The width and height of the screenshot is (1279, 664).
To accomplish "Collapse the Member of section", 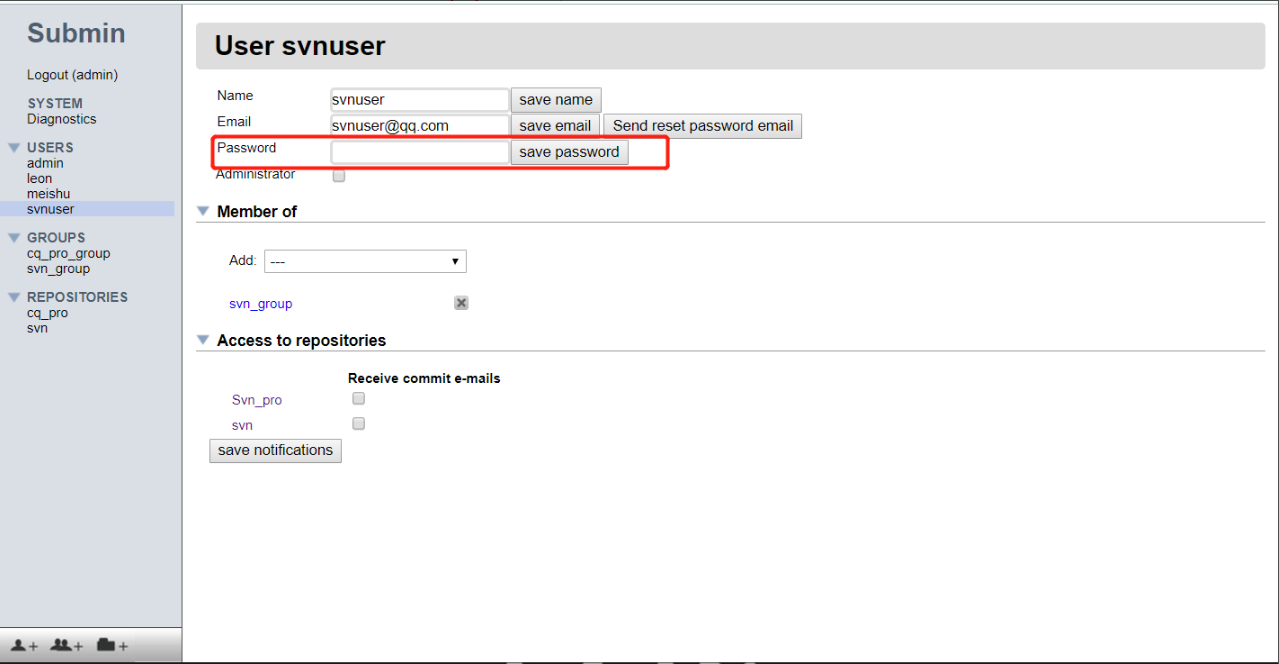I will point(203,210).
